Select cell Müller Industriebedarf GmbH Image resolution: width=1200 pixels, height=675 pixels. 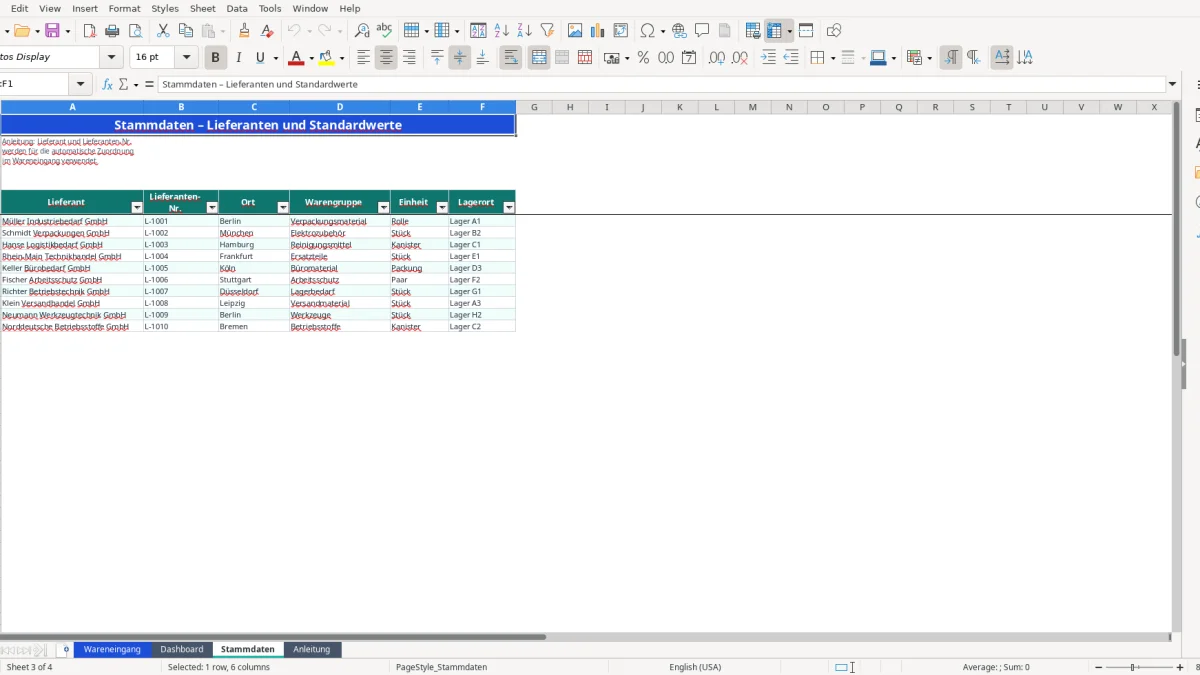[72, 221]
